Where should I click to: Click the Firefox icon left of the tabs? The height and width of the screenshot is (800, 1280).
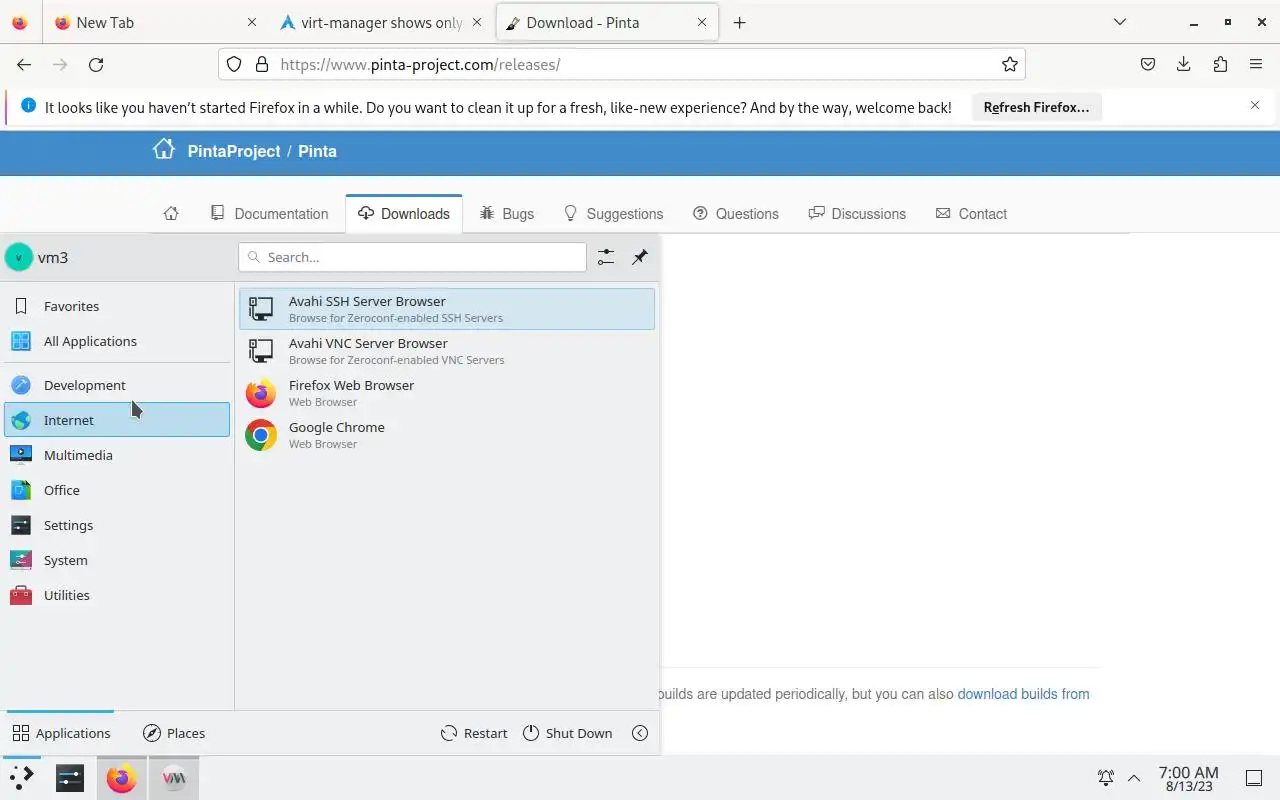[20, 22]
